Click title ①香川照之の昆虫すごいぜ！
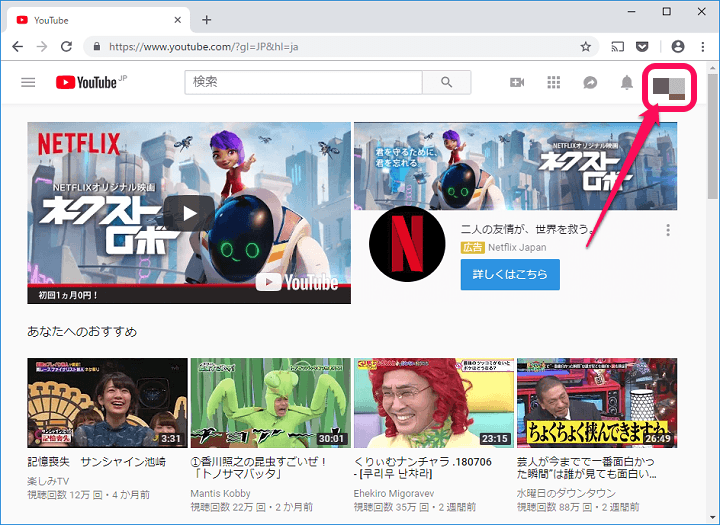720x525 pixels. click(x=259, y=468)
